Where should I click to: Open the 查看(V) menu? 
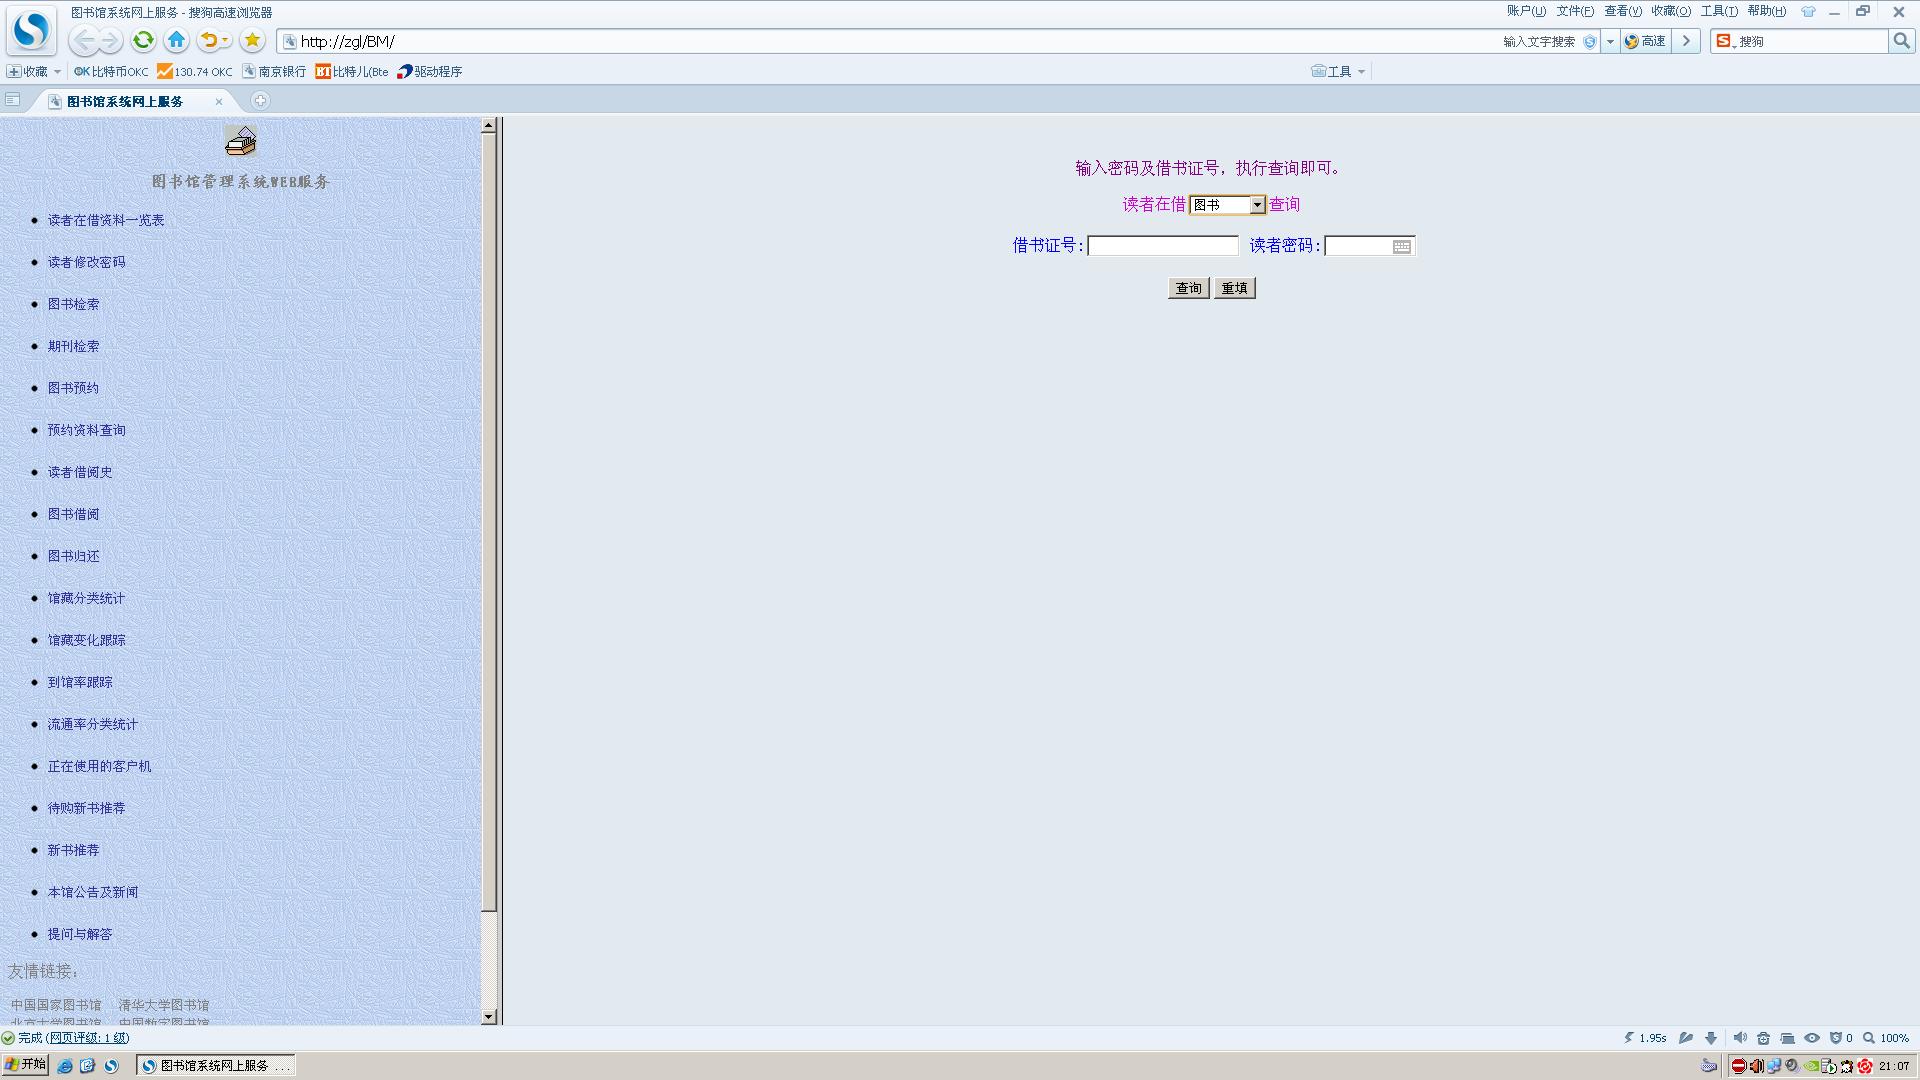tap(1622, 11)
